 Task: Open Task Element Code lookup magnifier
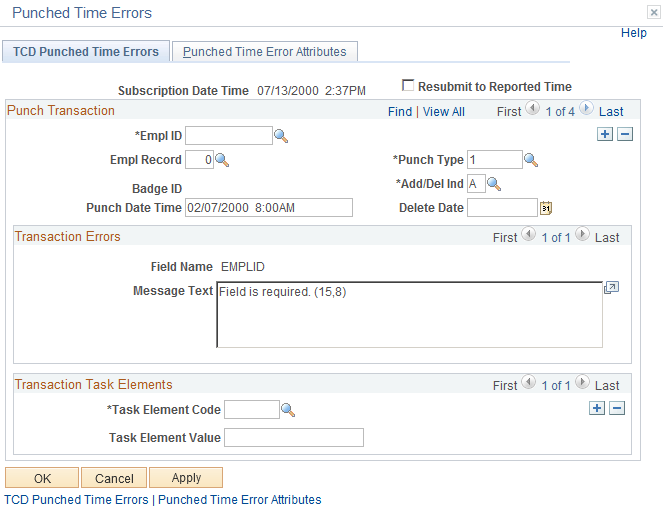(288, 410)
